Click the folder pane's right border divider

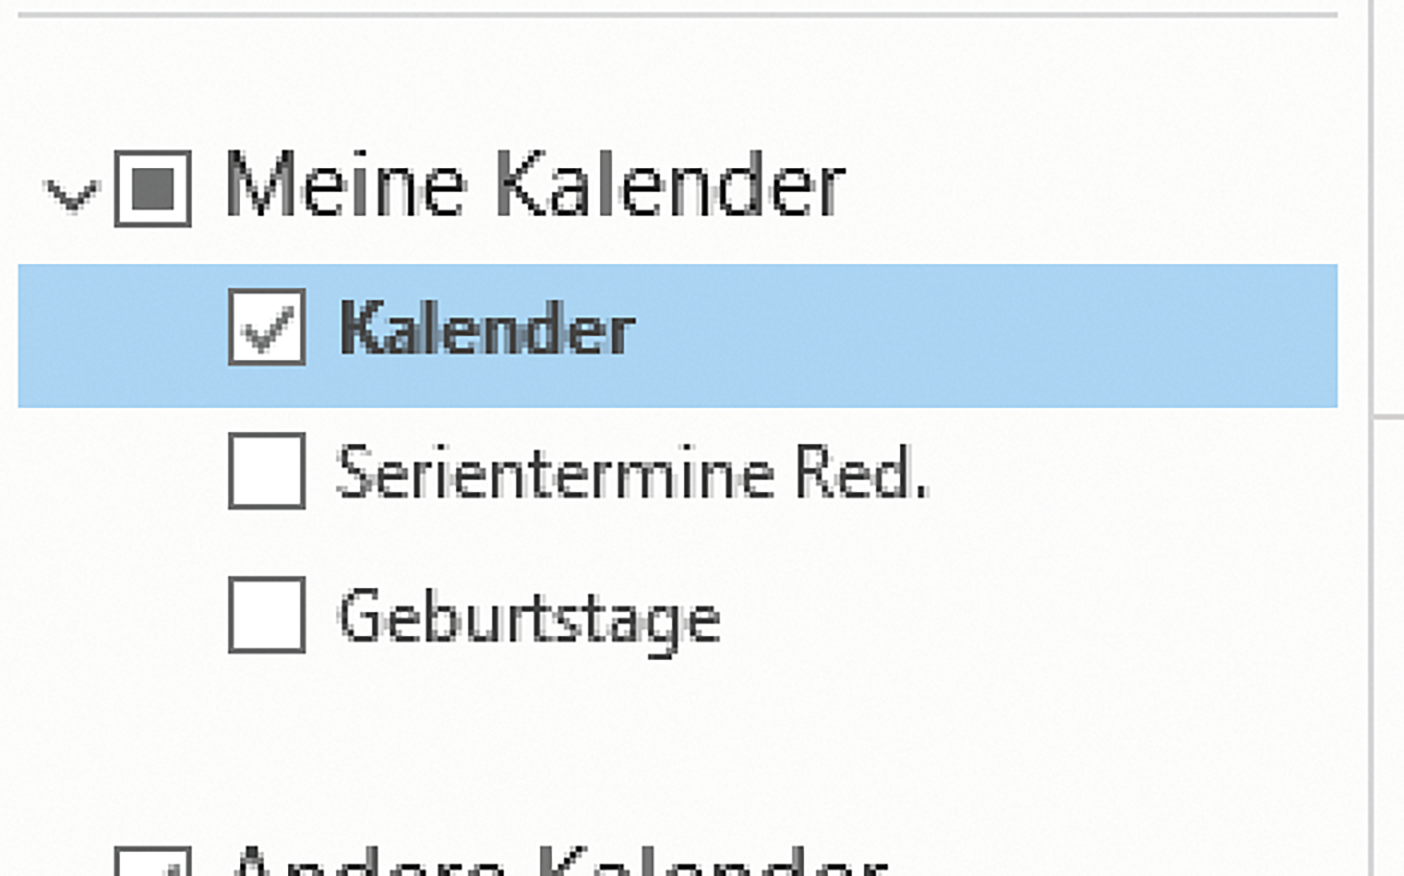click(1372, 300)
